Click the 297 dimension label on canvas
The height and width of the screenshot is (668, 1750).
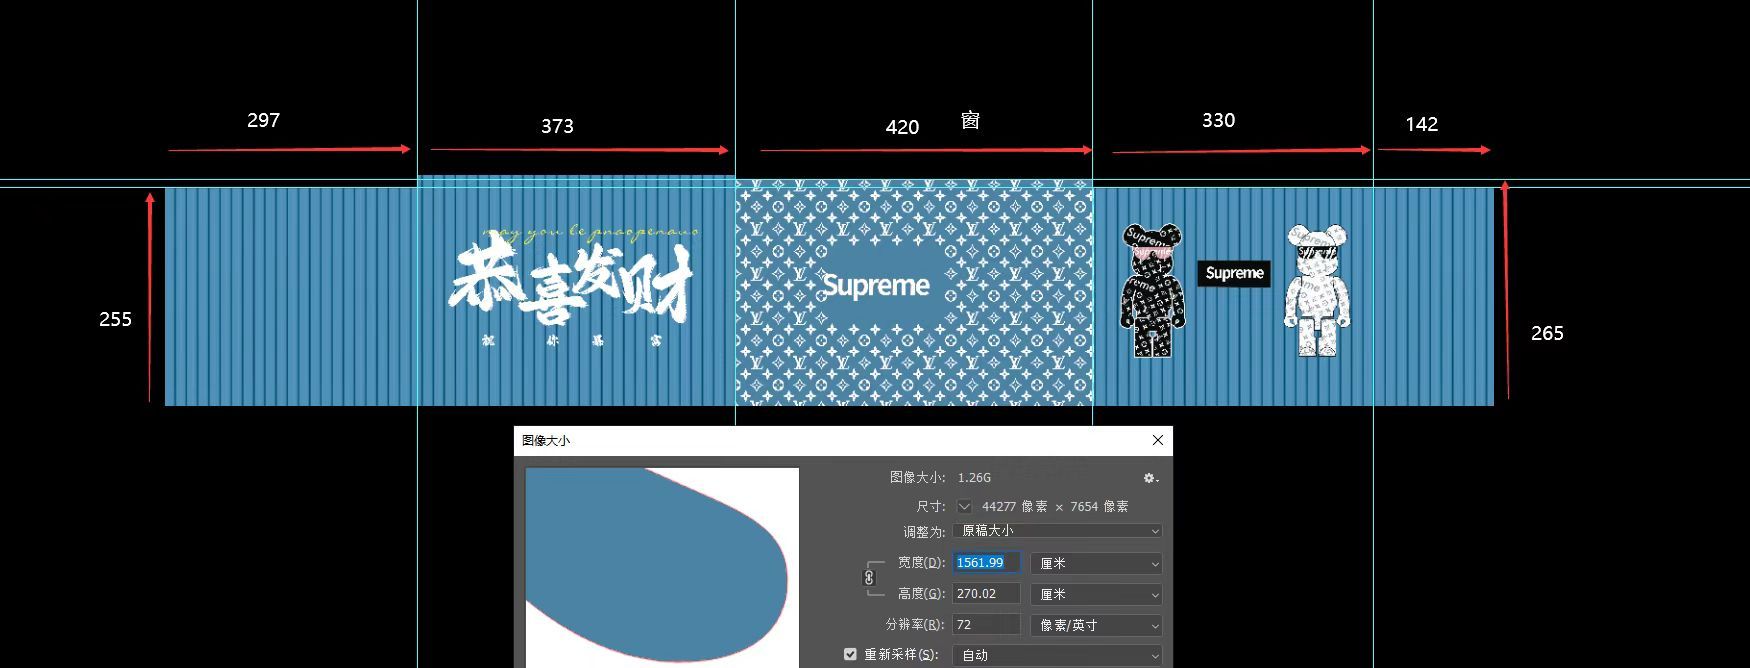(x=263, y=120)
